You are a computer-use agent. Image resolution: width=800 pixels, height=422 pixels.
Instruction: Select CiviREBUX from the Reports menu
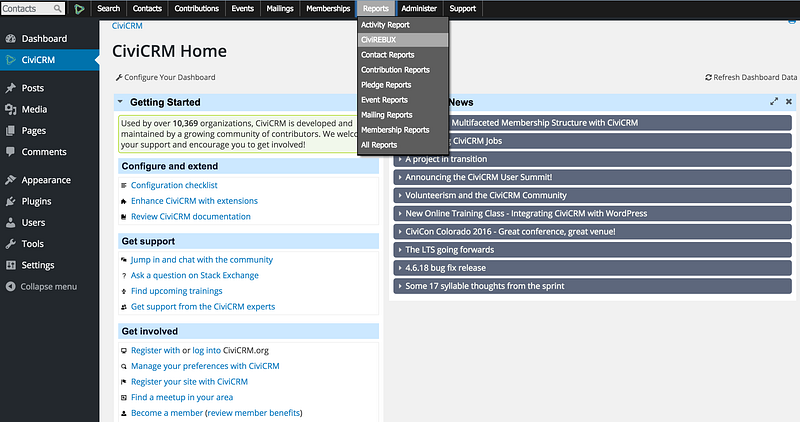[x=403, y=40]
